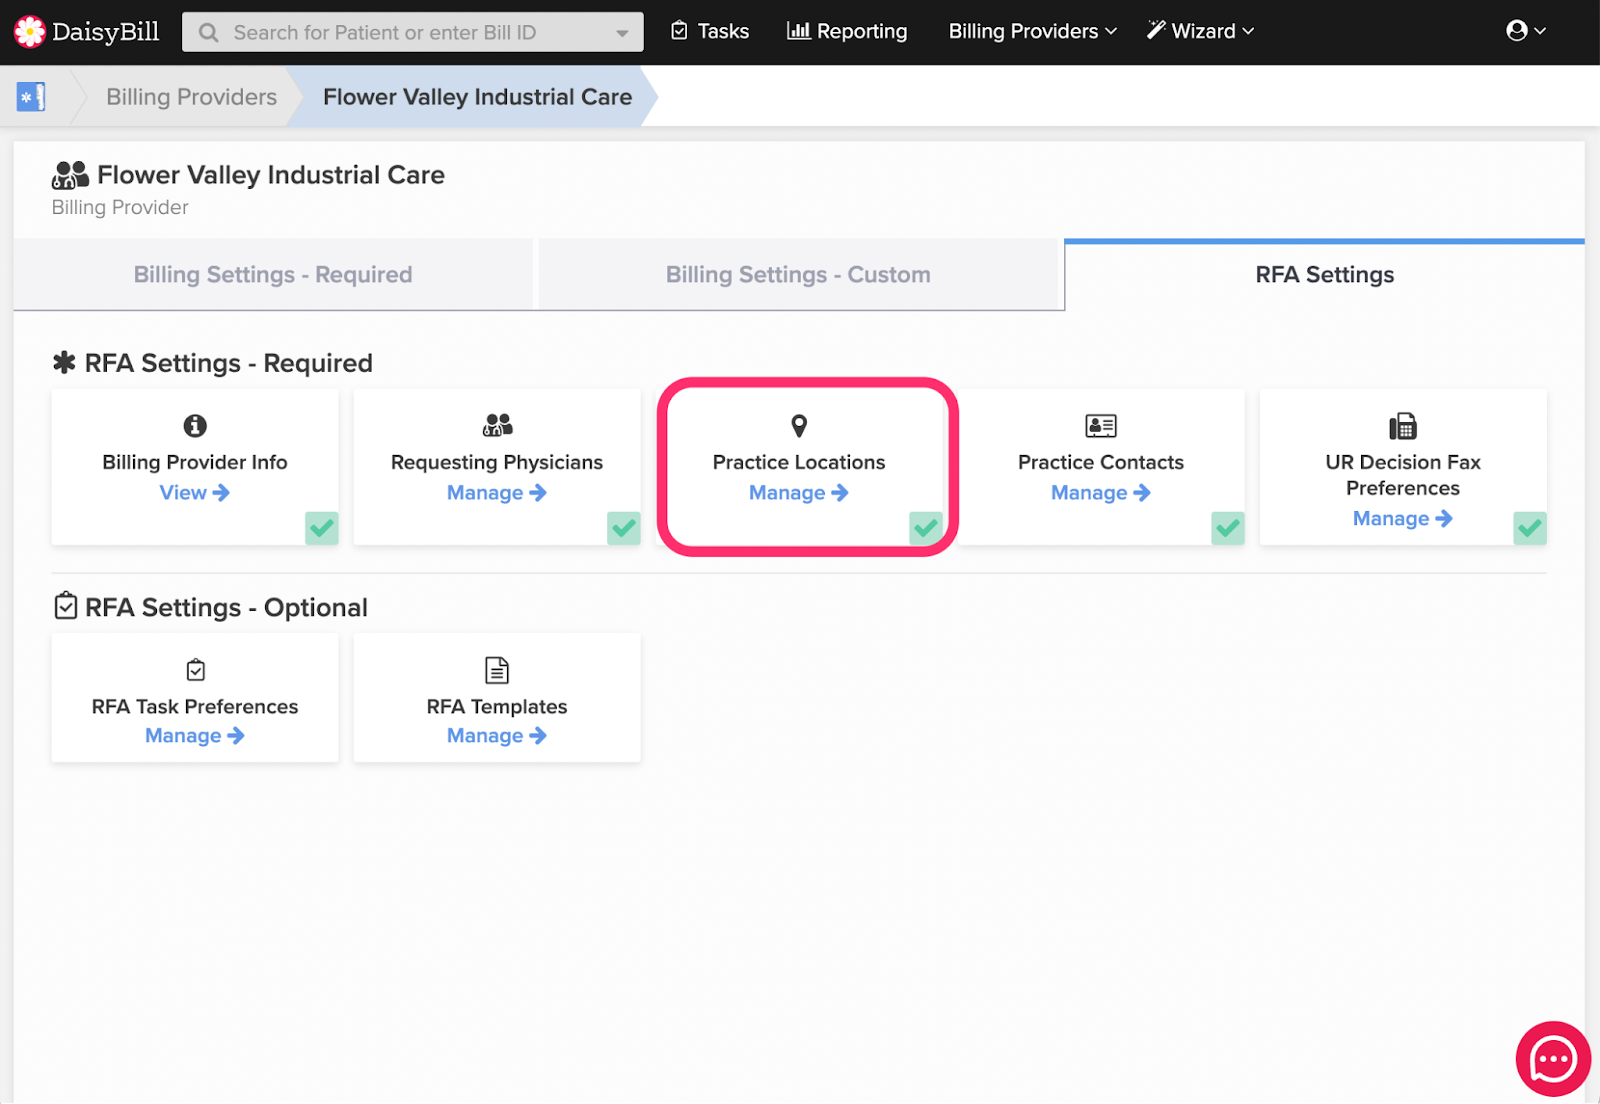Open Tasks in the top navigation

(x=710, y=31)
